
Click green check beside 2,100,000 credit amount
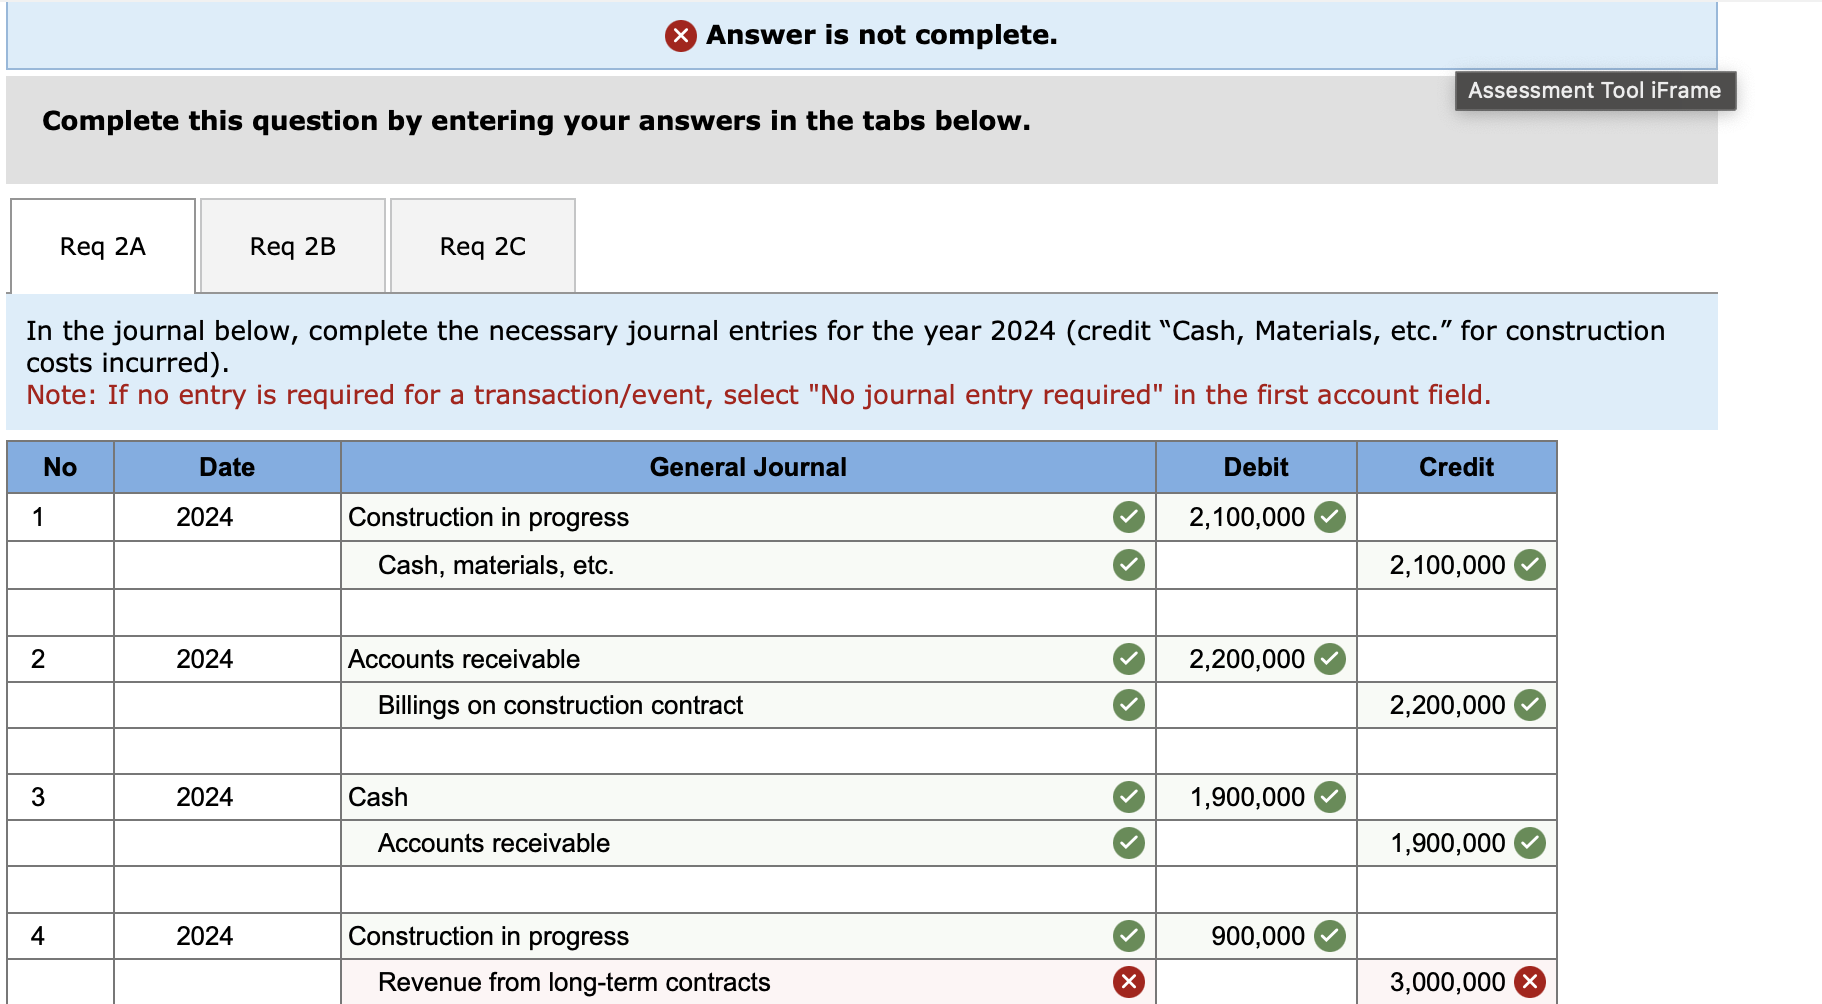click(1530, 565)
